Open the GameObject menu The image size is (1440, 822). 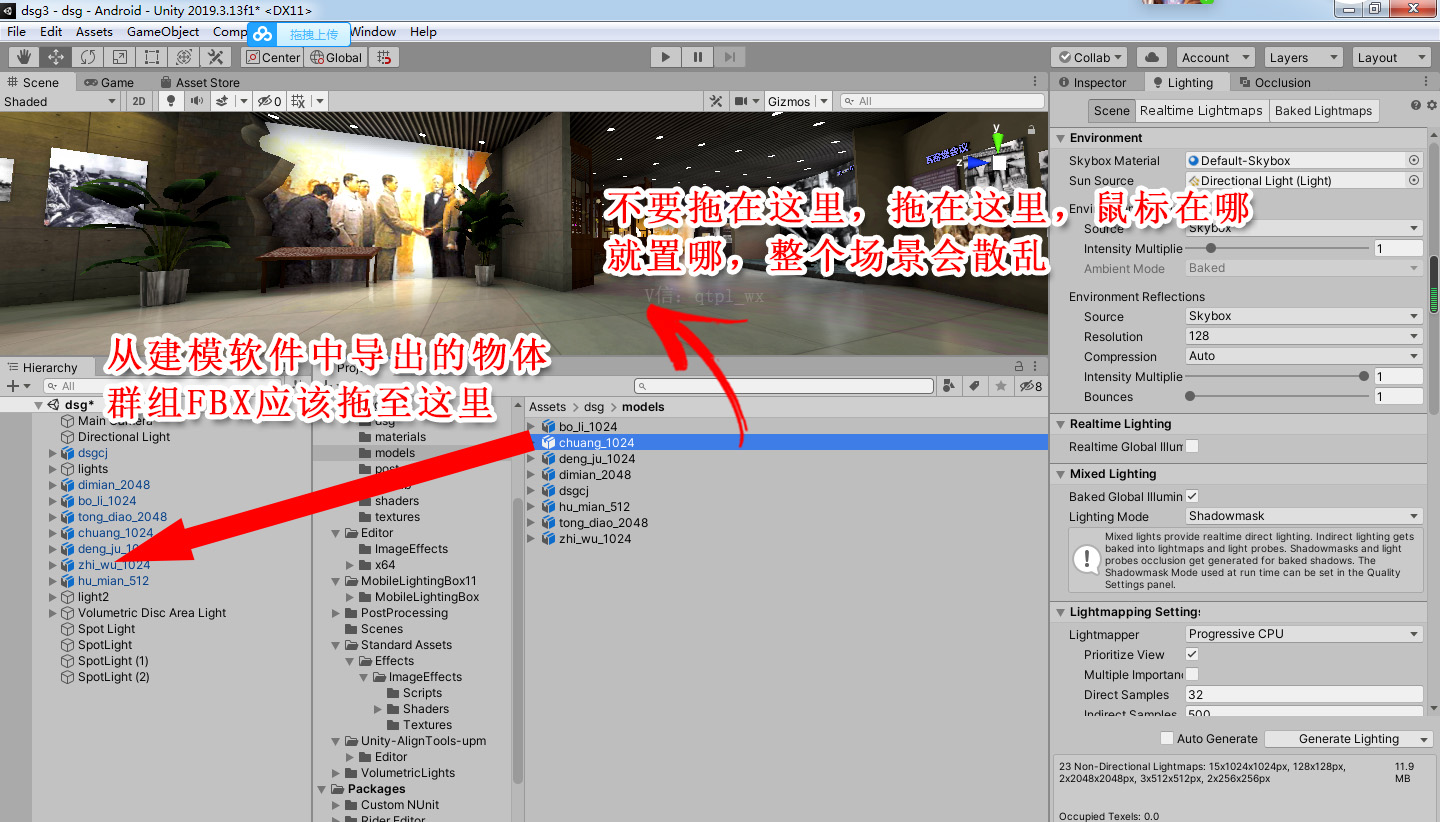(x=163, y=31)
